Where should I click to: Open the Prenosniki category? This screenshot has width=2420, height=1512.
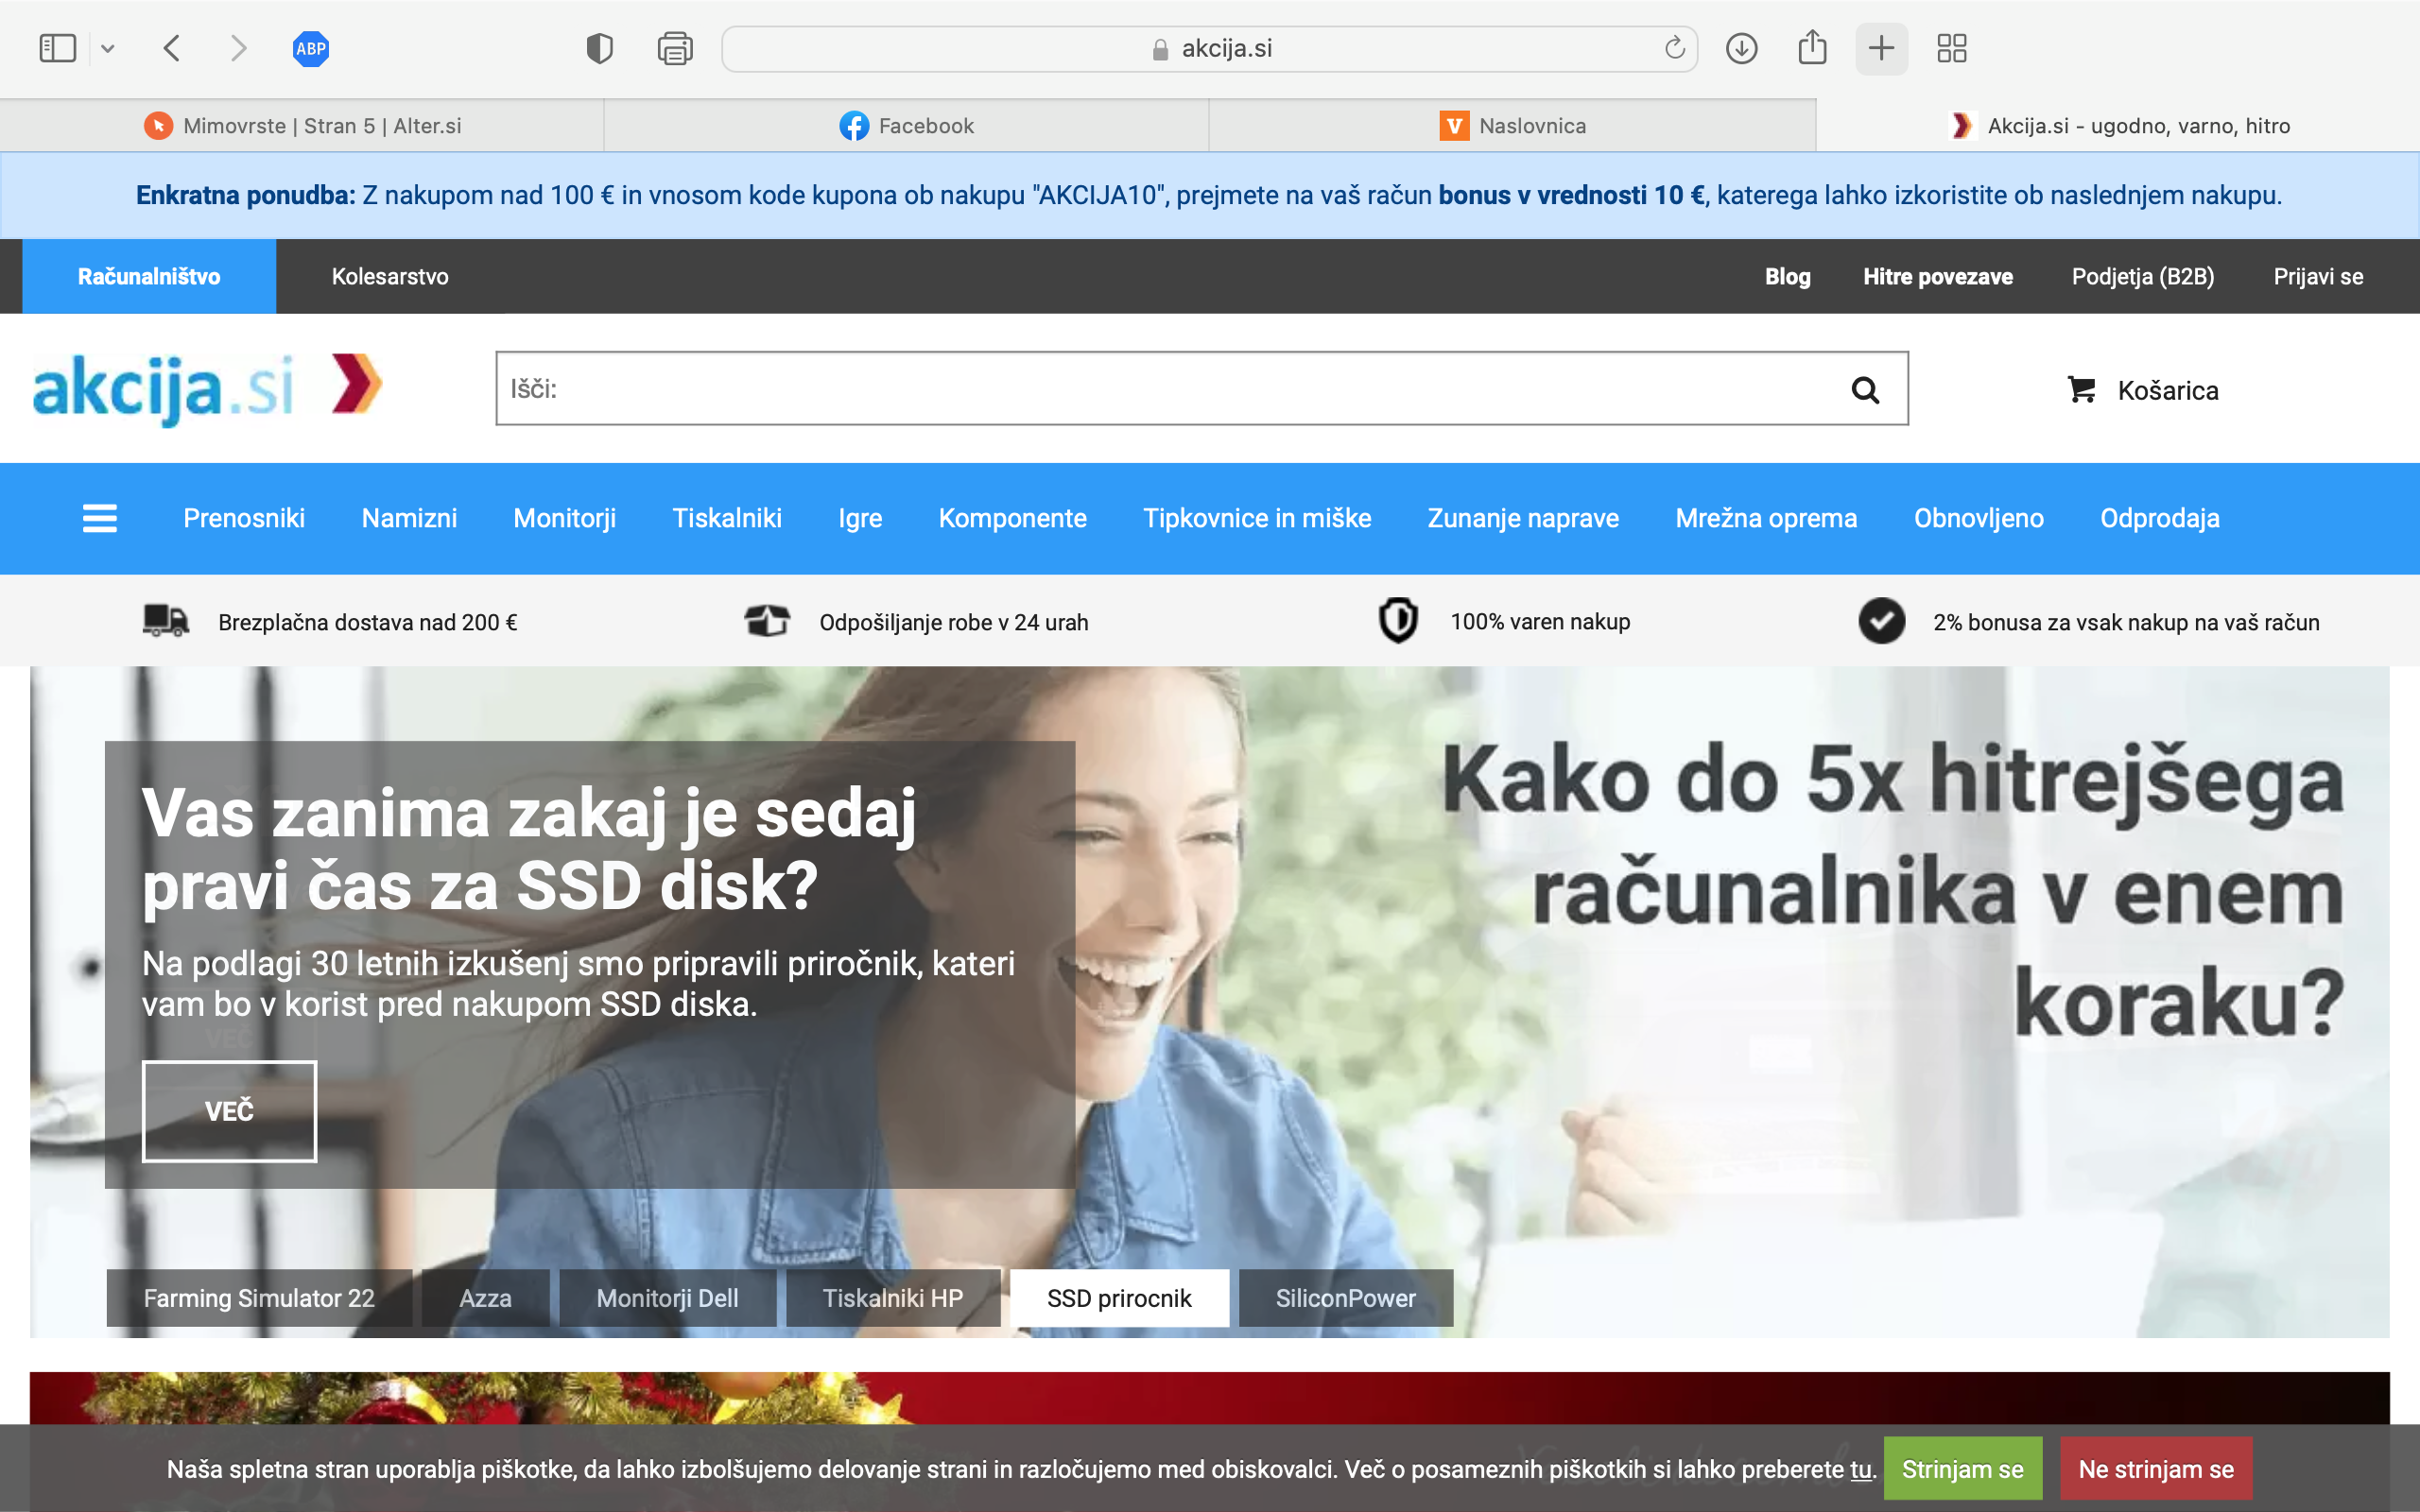pyautogui.click(x=244, y=518)
